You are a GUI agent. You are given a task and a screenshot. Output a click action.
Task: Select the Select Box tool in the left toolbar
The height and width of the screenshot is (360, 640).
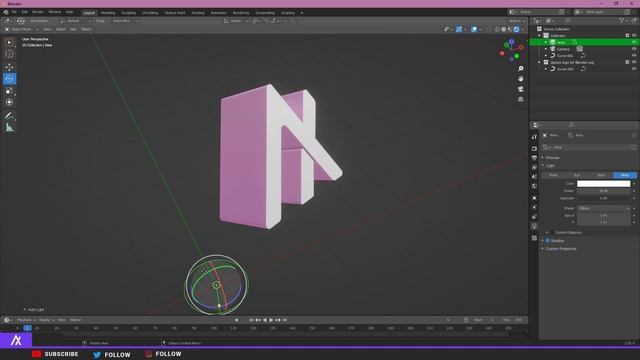click(9, 42)
